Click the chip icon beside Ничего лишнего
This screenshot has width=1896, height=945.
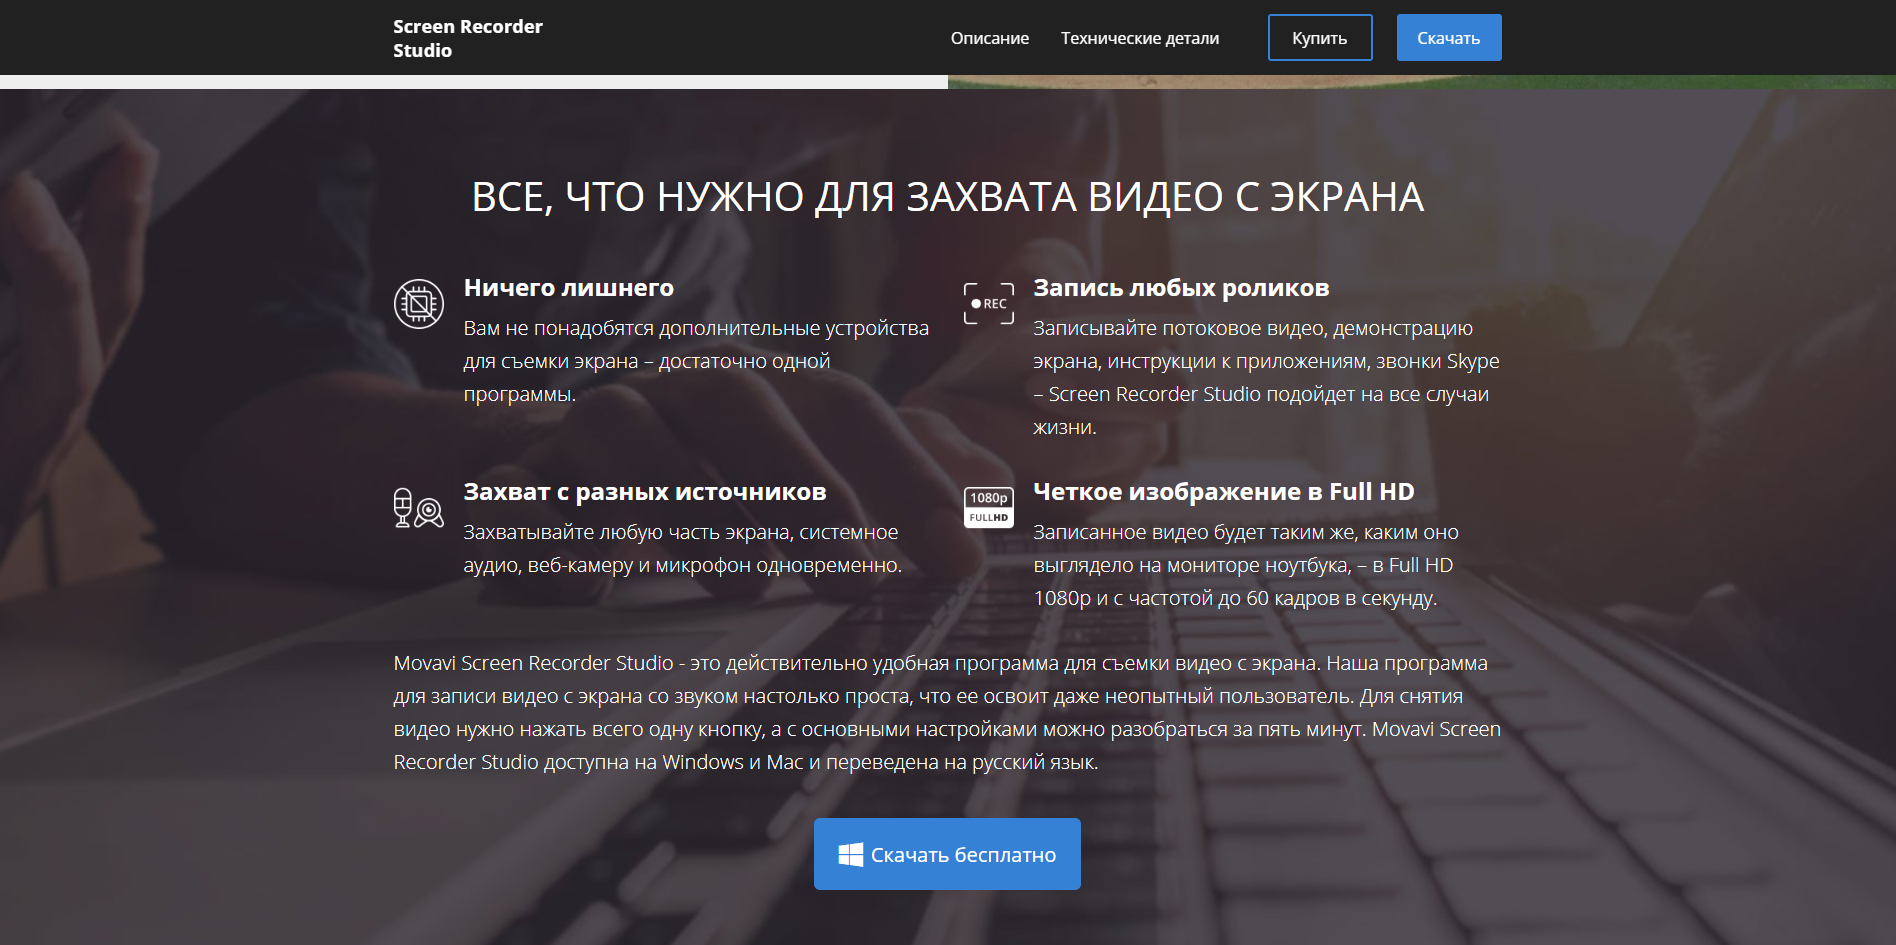point(418,304)
